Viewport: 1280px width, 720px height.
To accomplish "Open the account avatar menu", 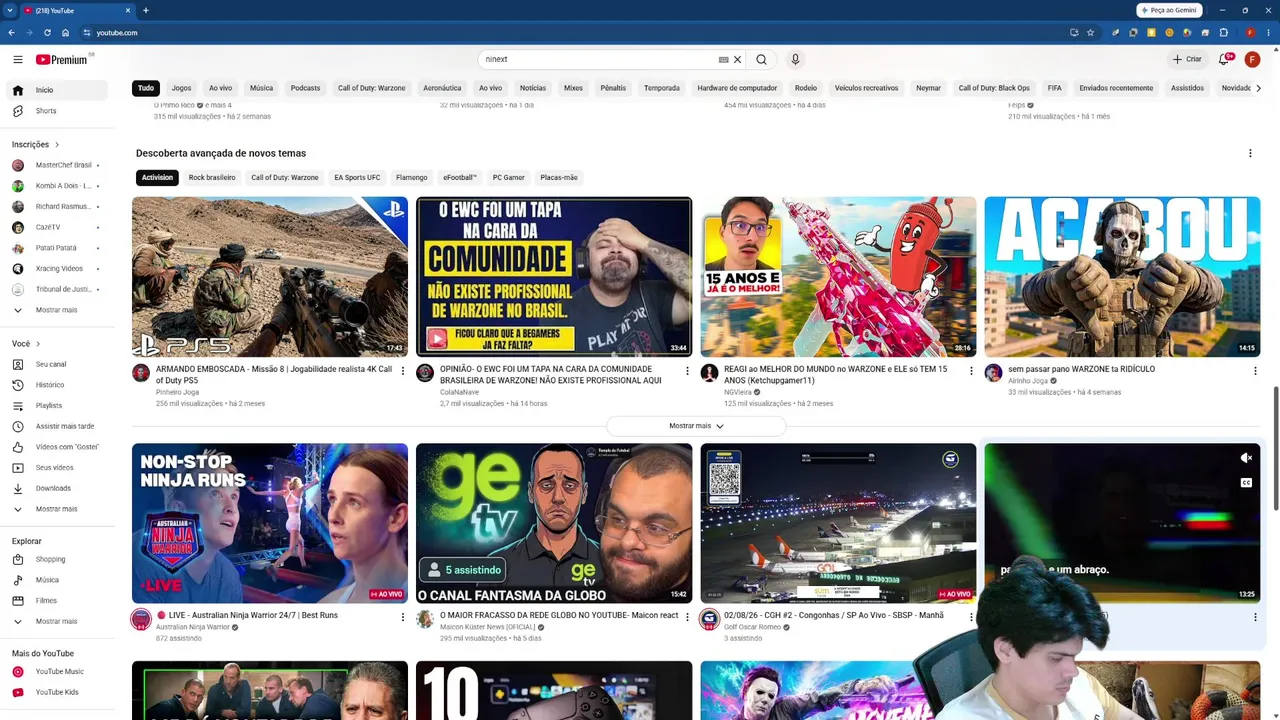I will tap(1252, 60).
